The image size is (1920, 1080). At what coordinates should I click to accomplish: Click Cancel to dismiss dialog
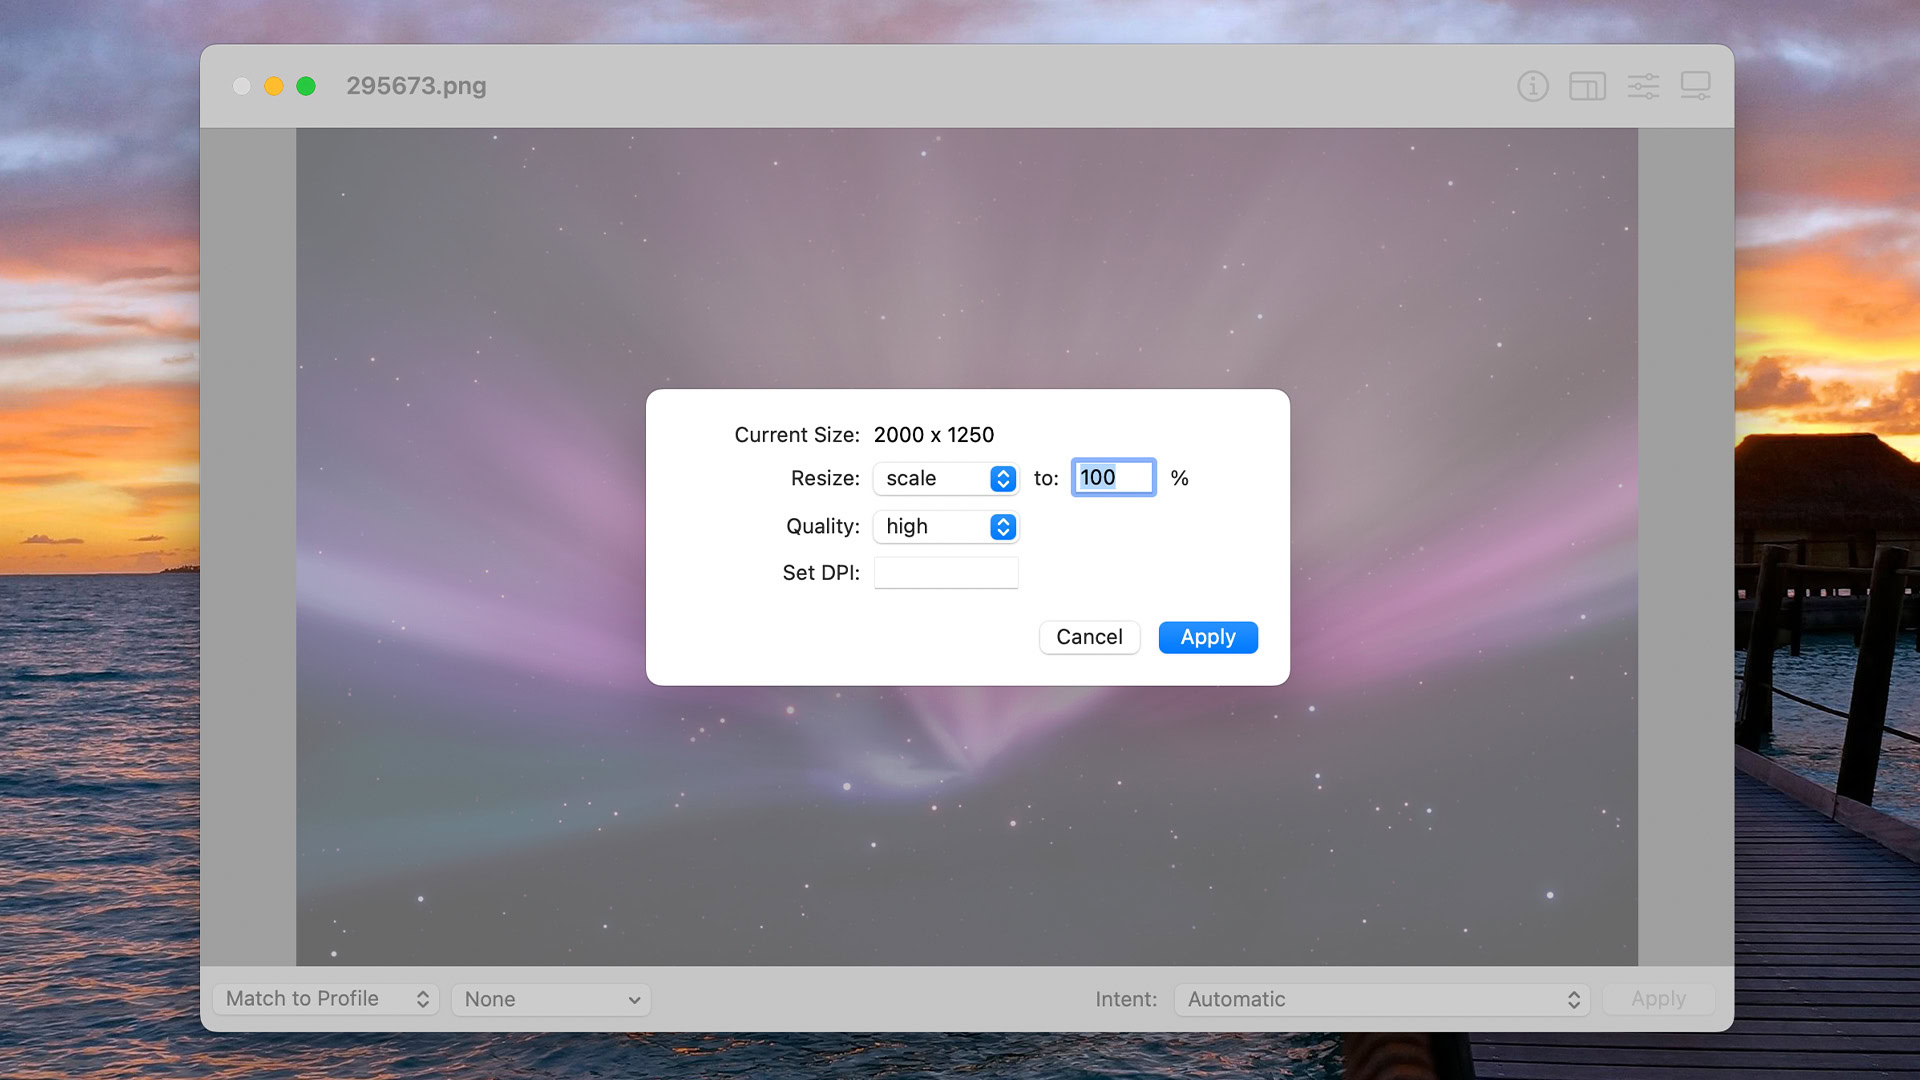[x=1089, y=637]
